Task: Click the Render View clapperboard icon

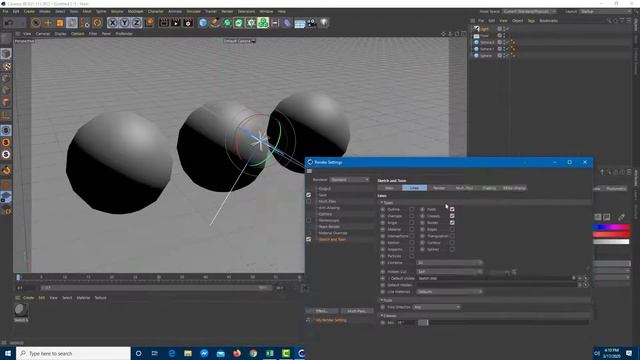Action: pos(164,23)
